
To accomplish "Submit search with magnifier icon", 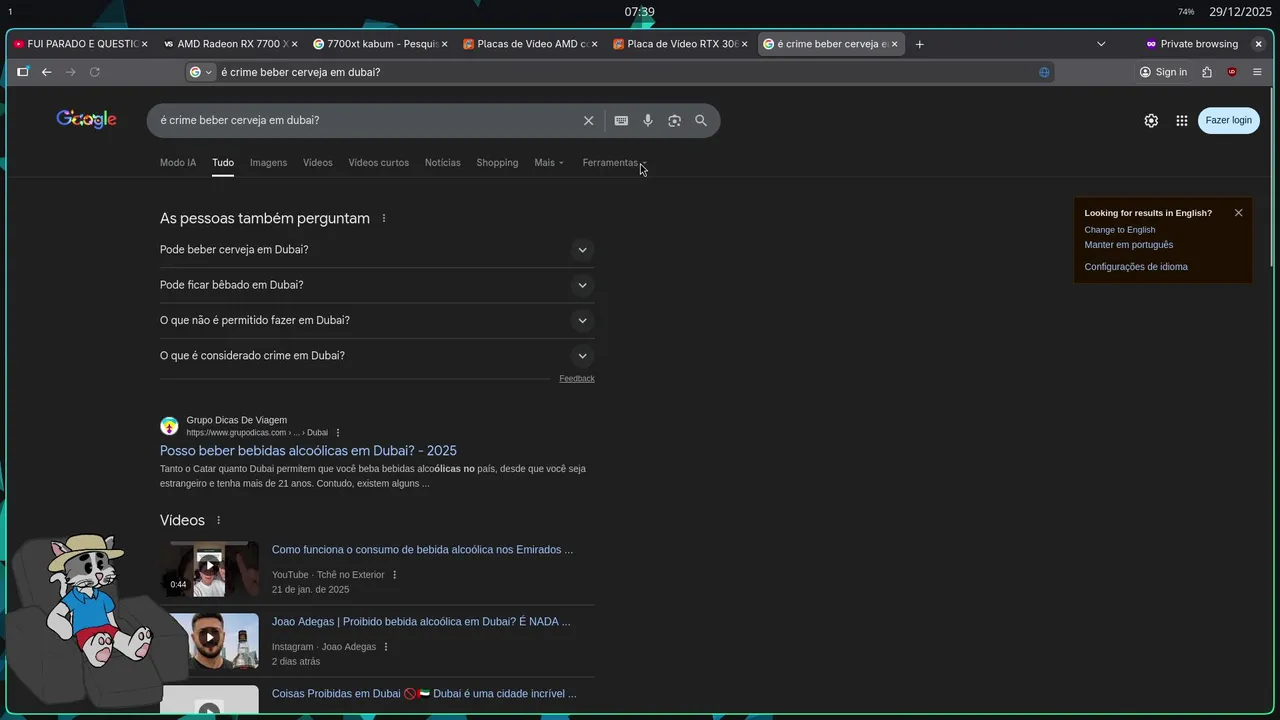I will 701,120.
